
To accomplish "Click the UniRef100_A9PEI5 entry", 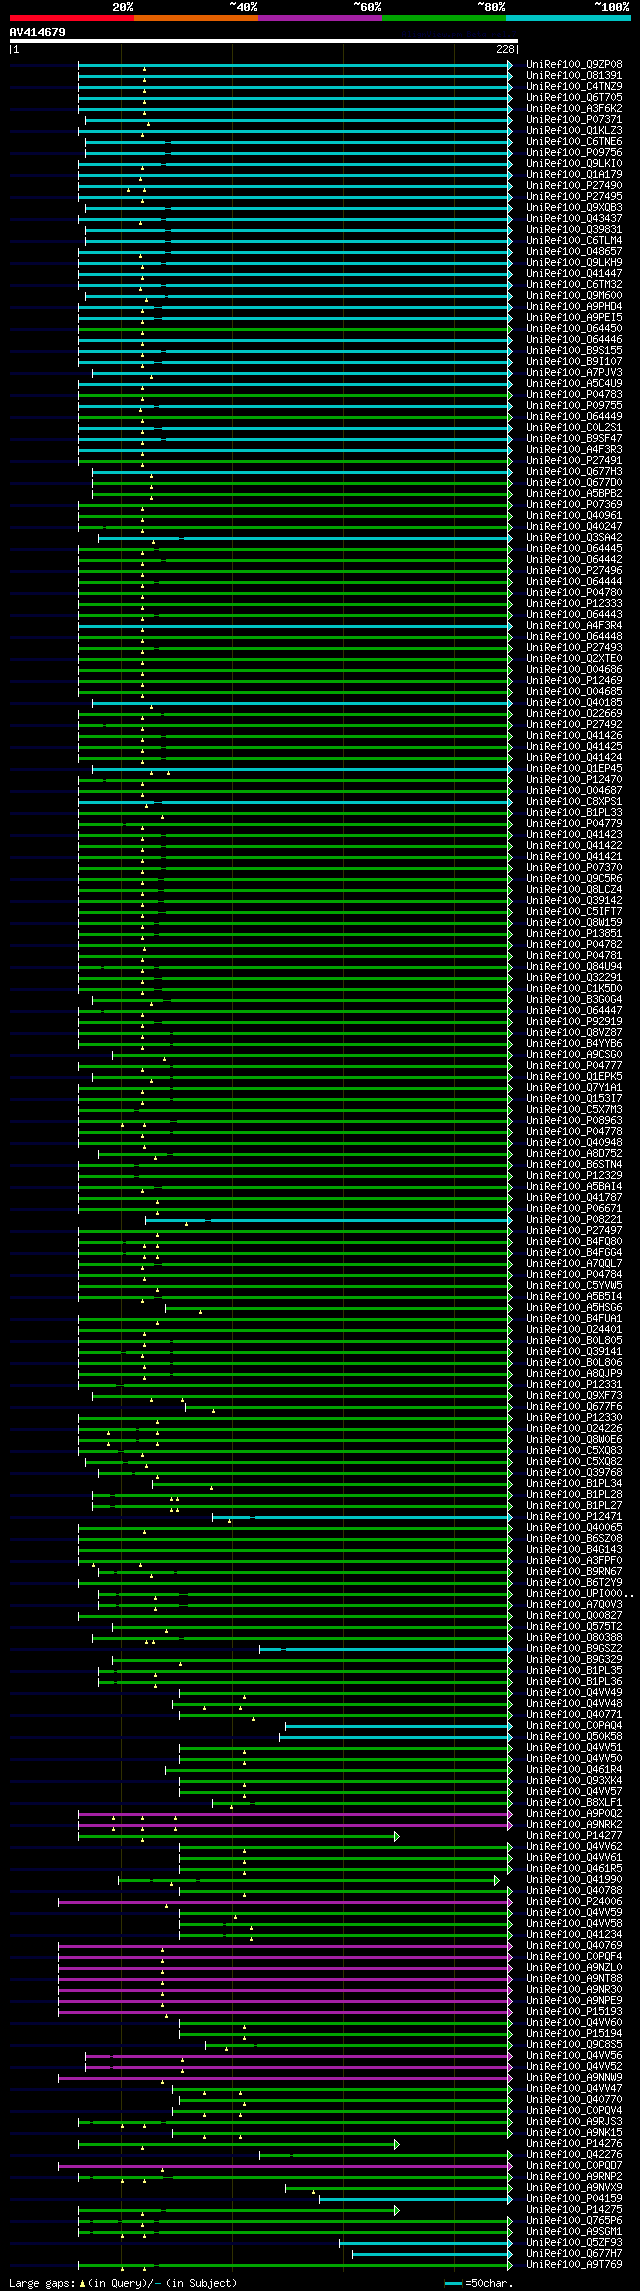I will [x=574, y=318].
